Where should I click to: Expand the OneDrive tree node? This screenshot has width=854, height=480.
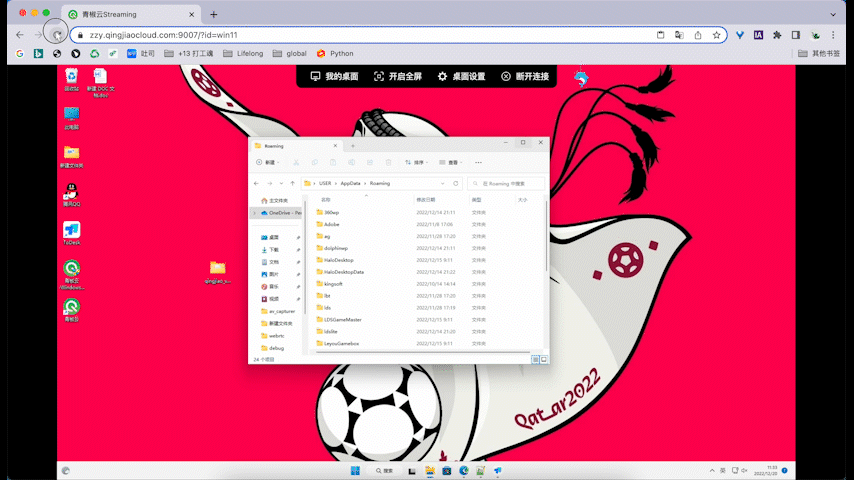(x=255, y=213)
